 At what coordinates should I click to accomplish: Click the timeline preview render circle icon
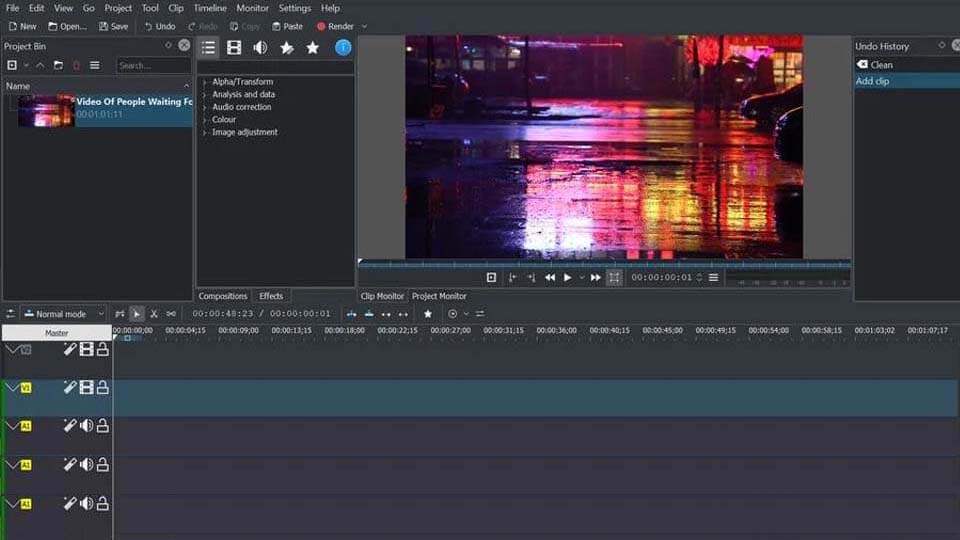click(x=452, y=313)
